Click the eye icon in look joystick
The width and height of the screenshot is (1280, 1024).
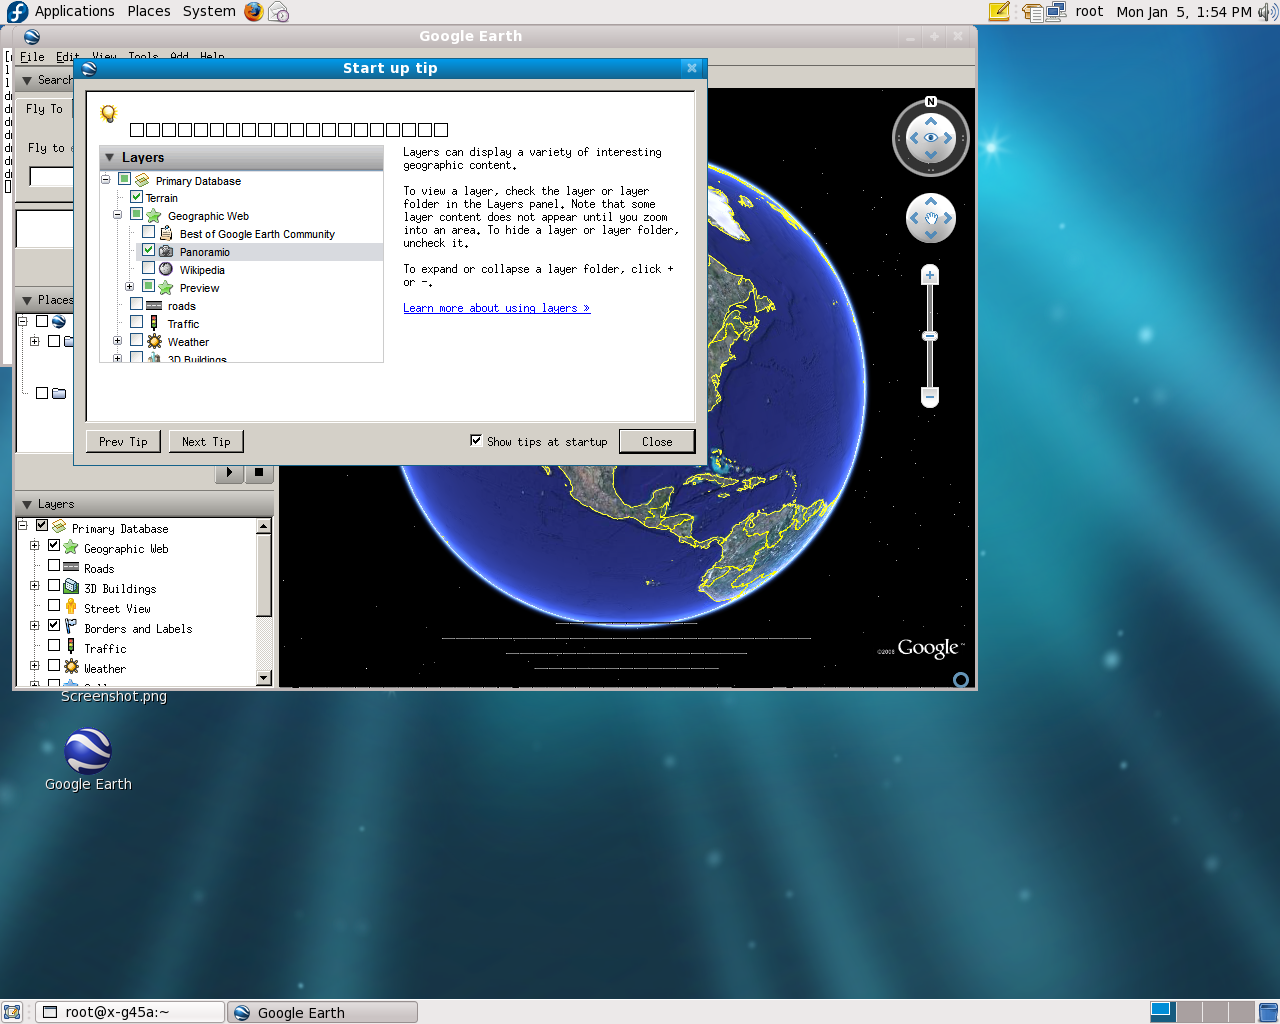[931, 138]
